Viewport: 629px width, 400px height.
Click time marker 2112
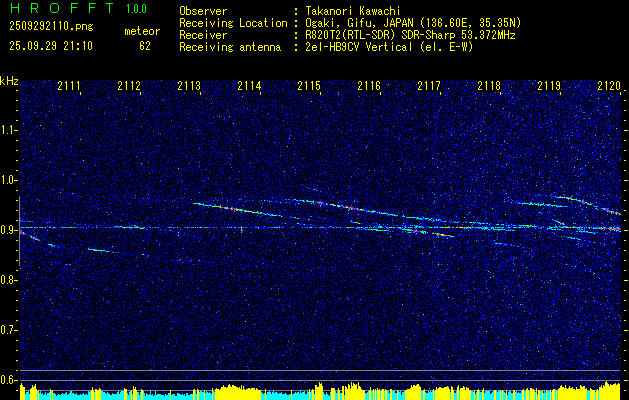129,86
